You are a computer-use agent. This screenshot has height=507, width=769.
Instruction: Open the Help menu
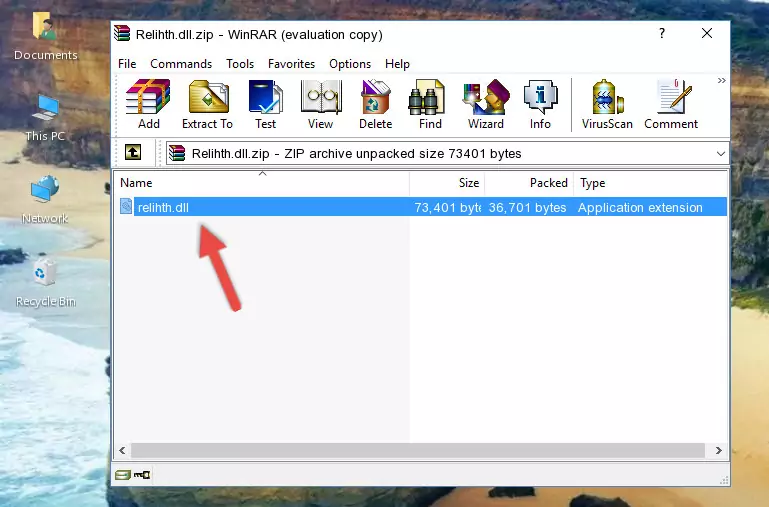point(397,64)
